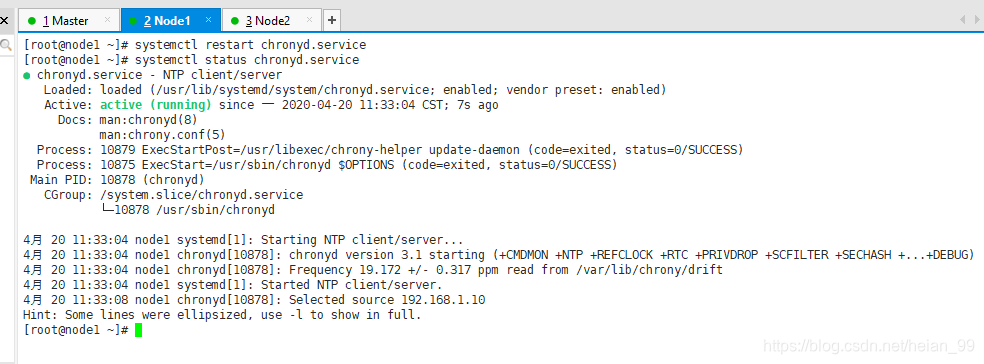Screen dimensions: 984x364
Task: Click the green dot before chronyd.service
Action: 26,75
